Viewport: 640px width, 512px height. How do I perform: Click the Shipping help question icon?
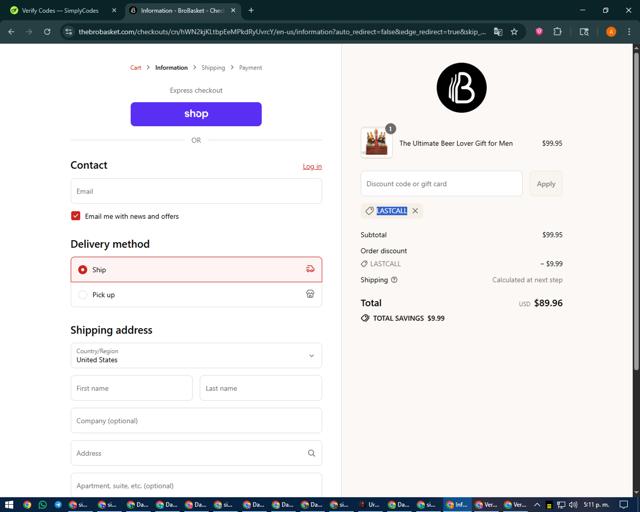[x=394, y=280]
